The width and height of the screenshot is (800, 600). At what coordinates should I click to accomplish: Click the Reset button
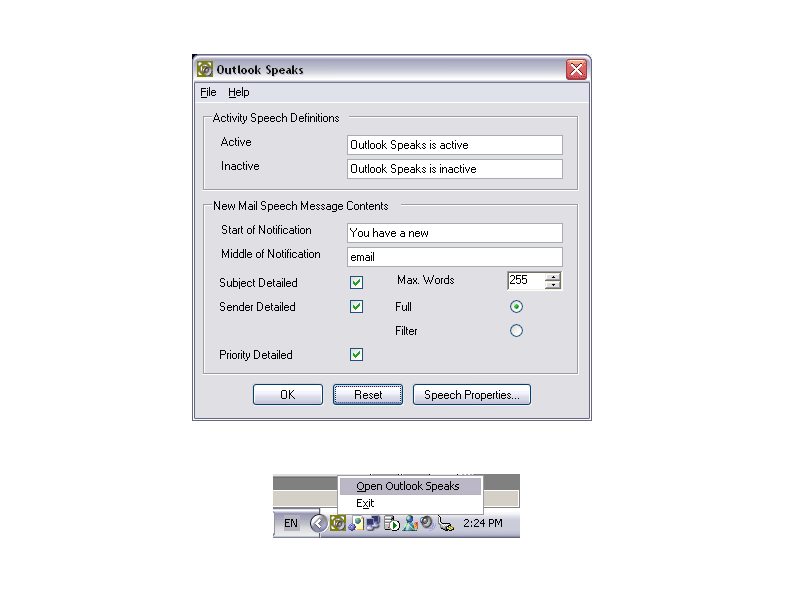[368, 394]
